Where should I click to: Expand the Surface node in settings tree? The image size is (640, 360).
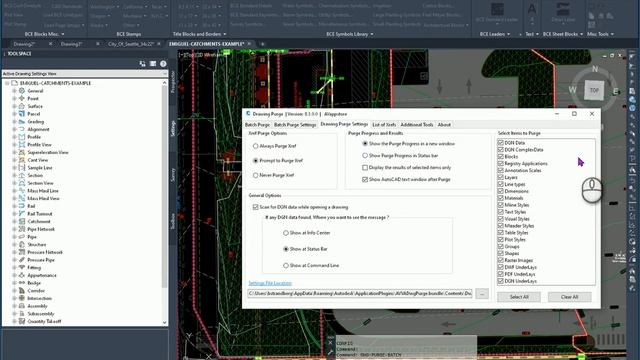pos(14,106)
